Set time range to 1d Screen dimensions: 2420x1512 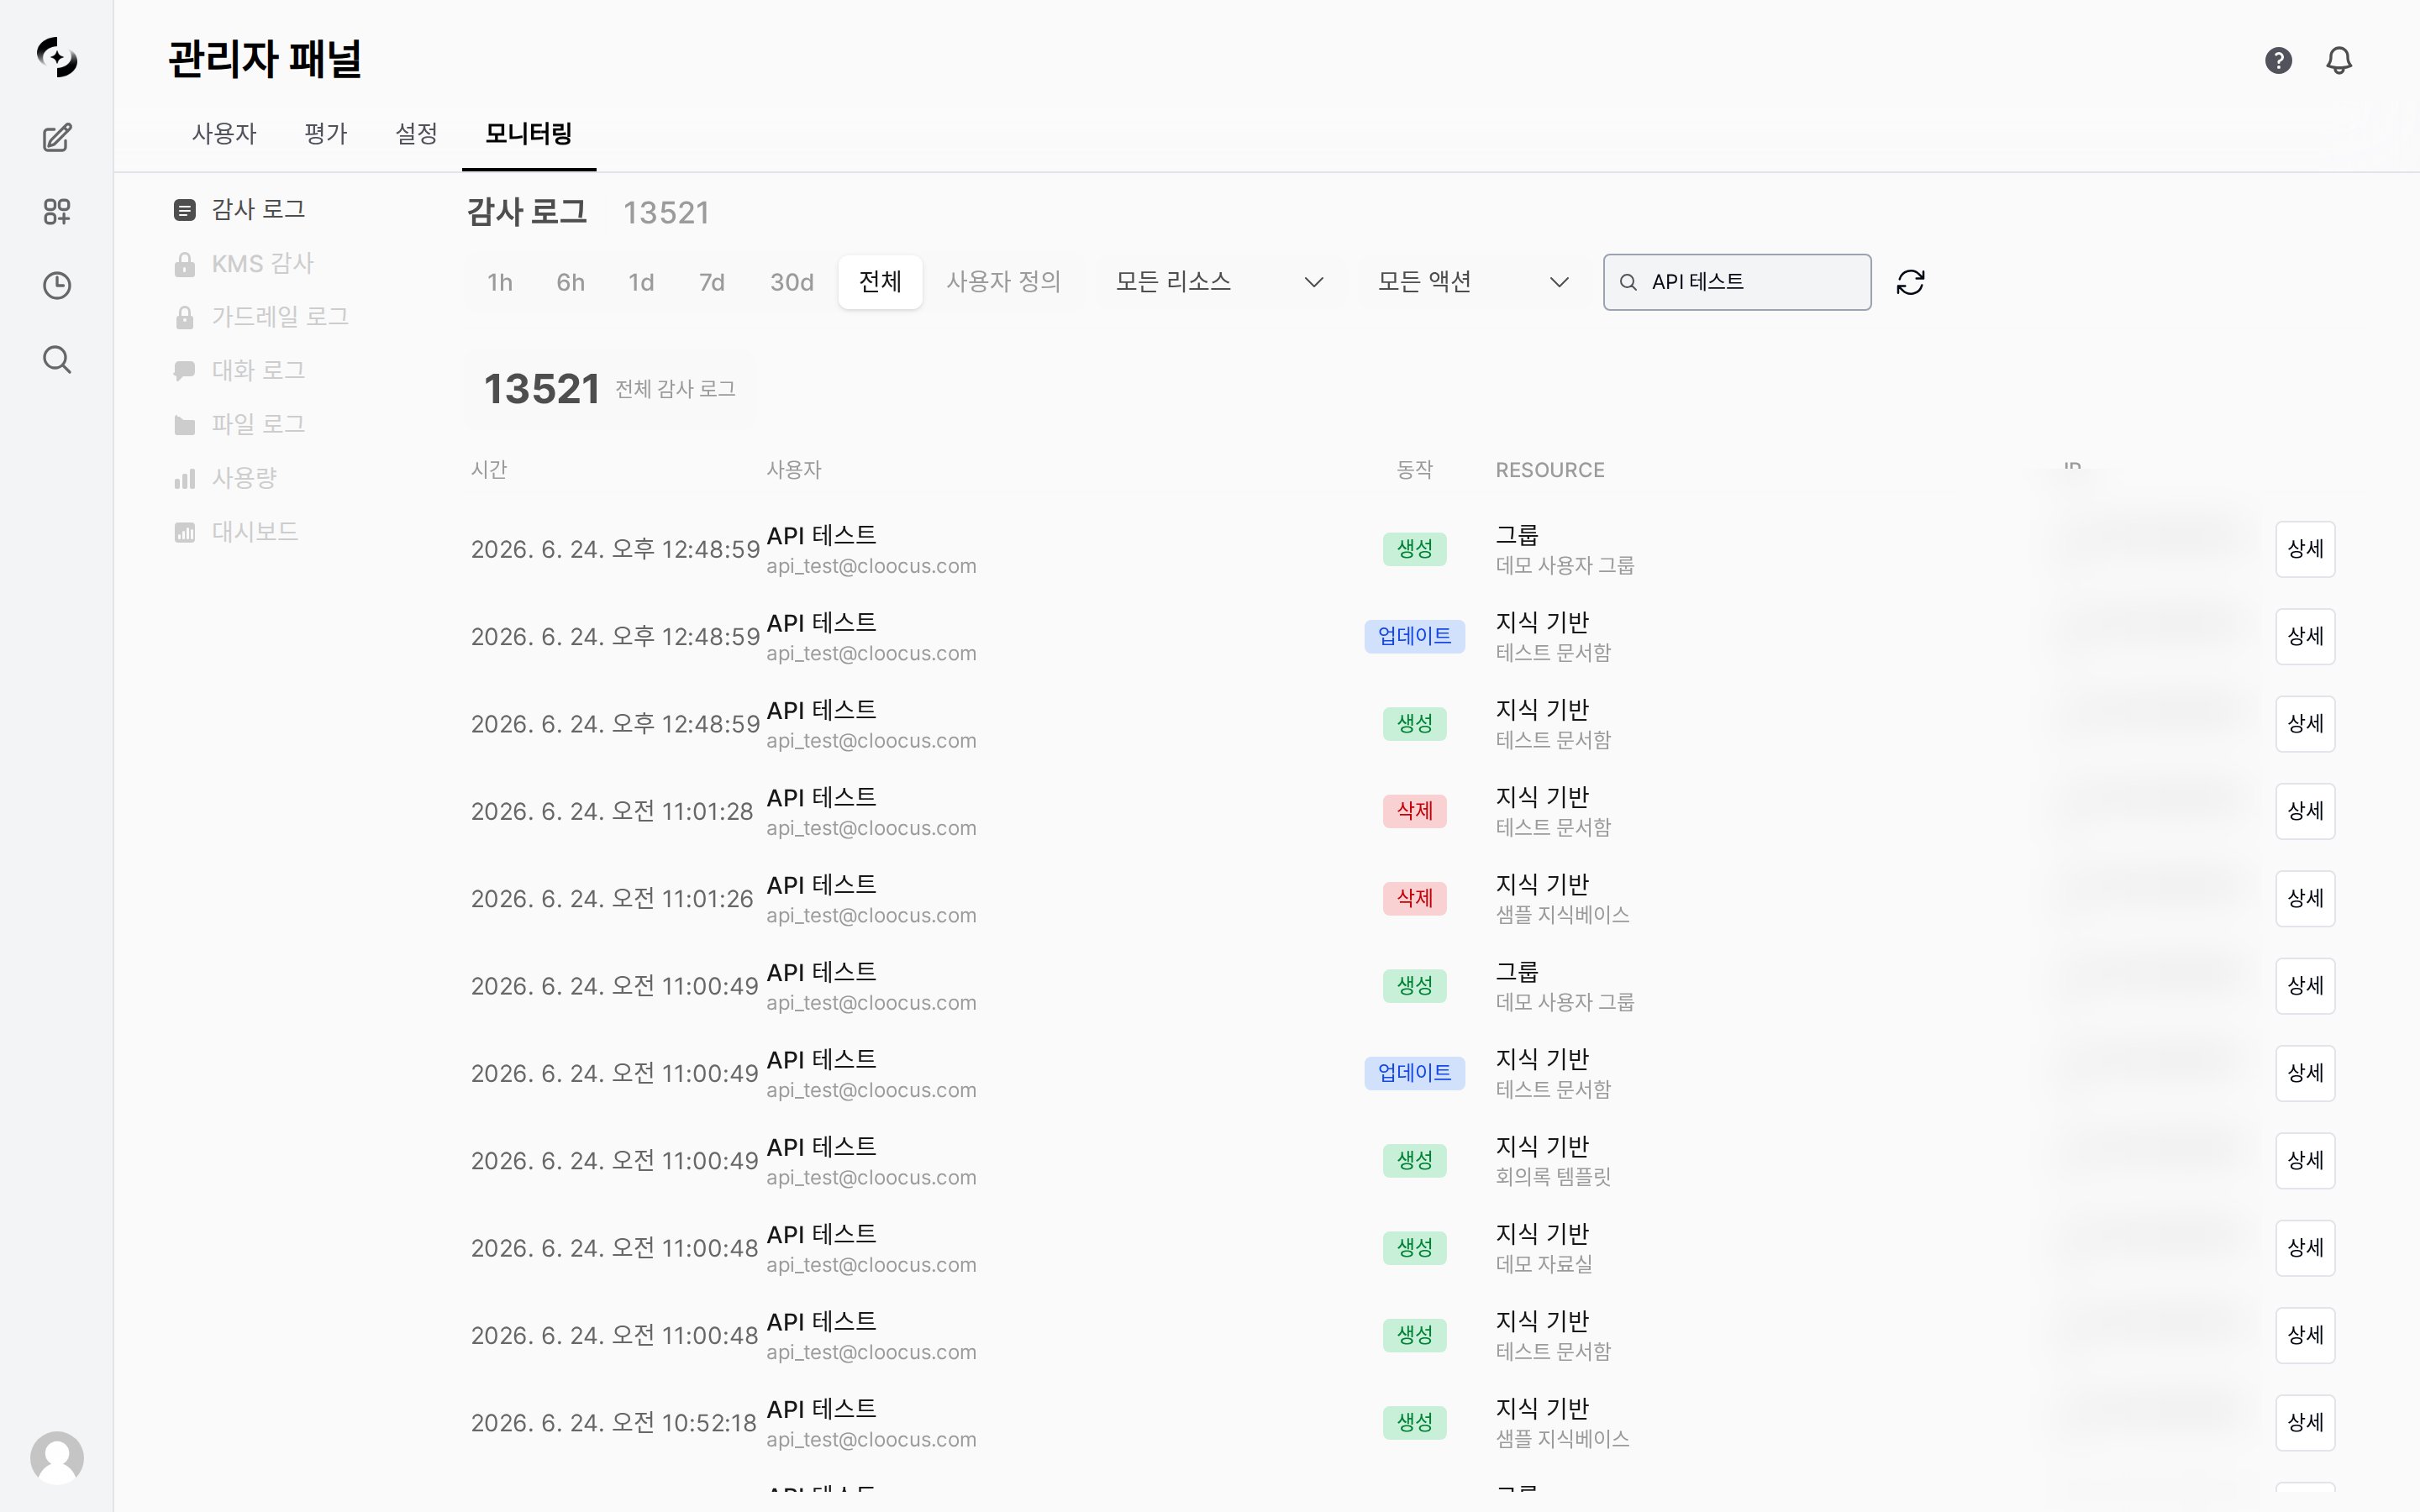pyautogui.click(x=641, y=282)
